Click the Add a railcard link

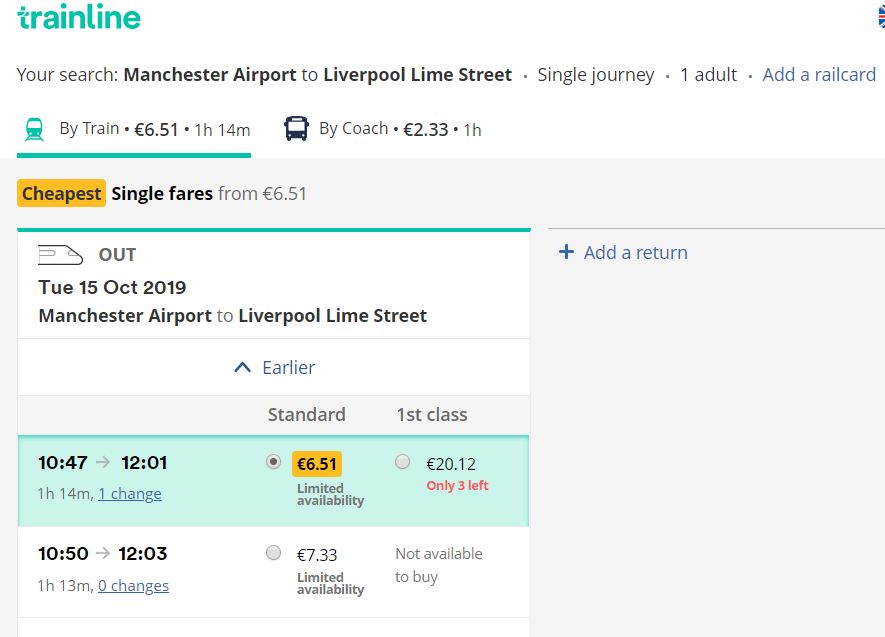point(819,74)
